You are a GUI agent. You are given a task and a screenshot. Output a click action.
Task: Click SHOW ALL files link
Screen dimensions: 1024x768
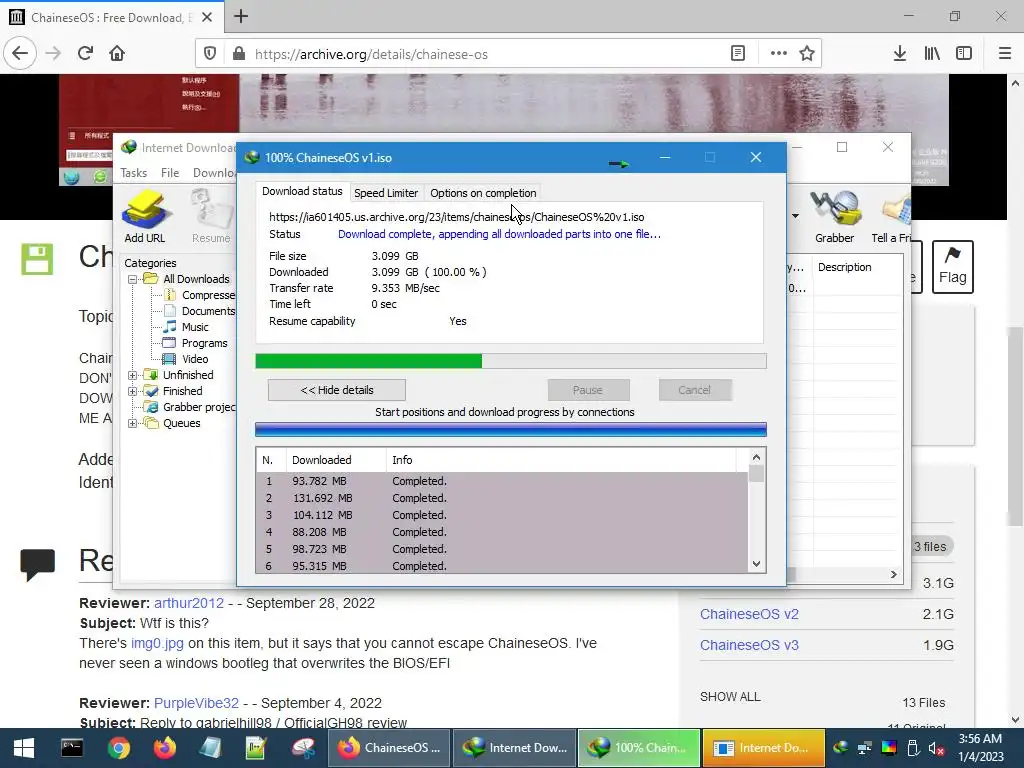pos(729,697)
